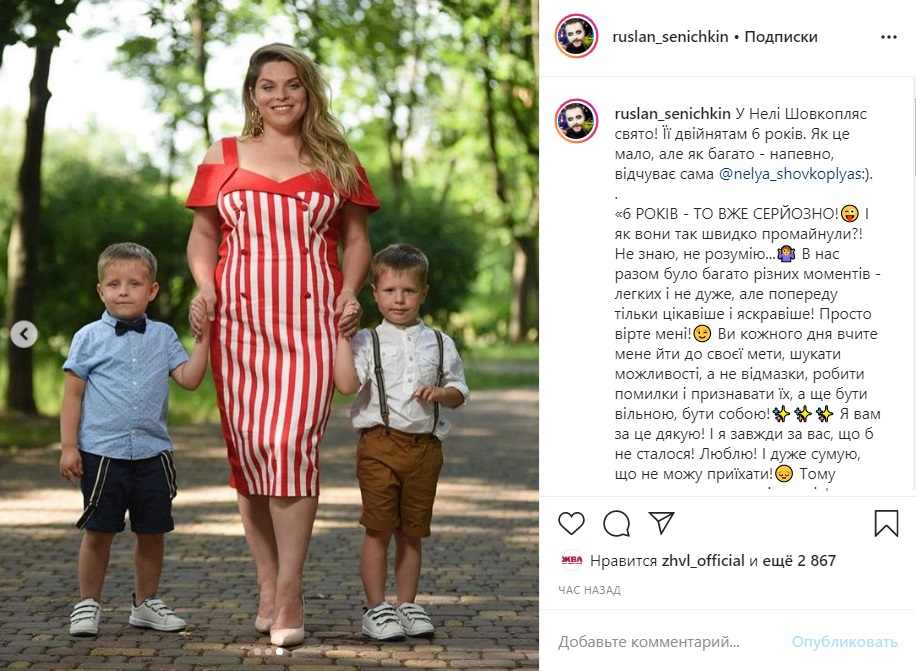The width and height of the screenshot is (916, 671).
Task: Click ruslan_senichkin username in caption
Action: [x=672, y=113]
